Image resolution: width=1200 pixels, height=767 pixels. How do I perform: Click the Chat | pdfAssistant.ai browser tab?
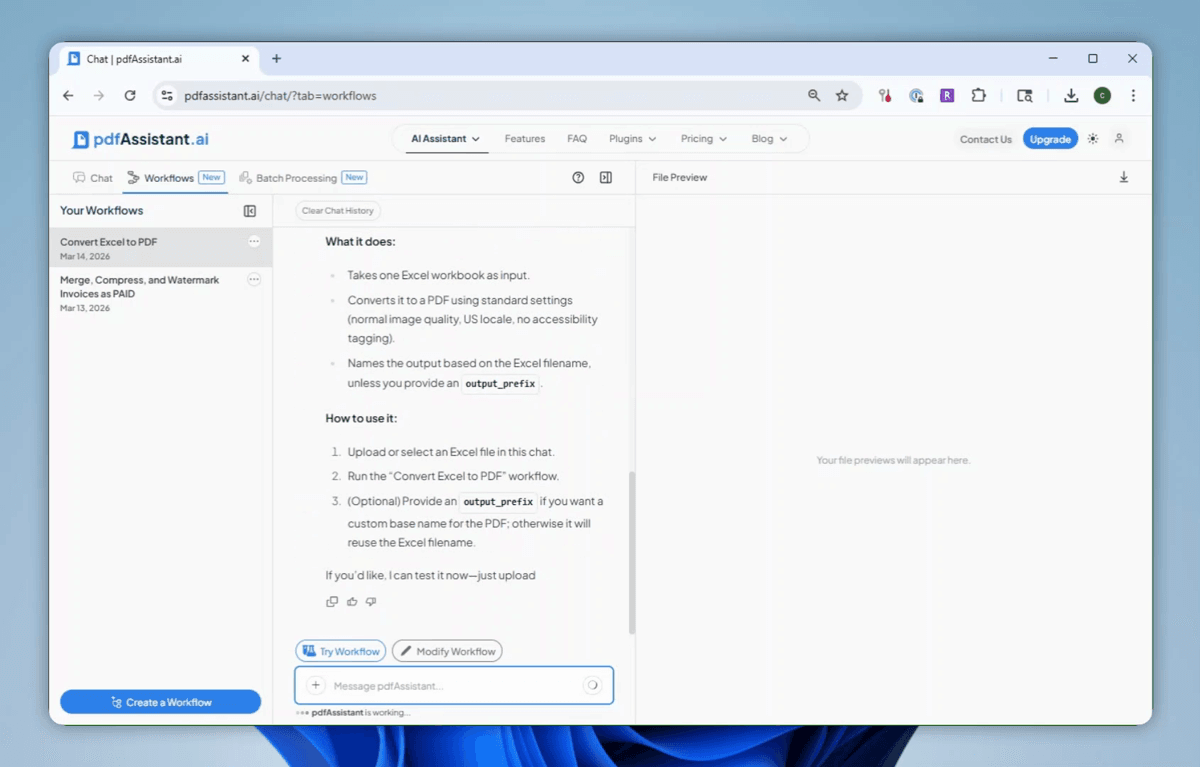pyautogui.click(x=158, y=59)
